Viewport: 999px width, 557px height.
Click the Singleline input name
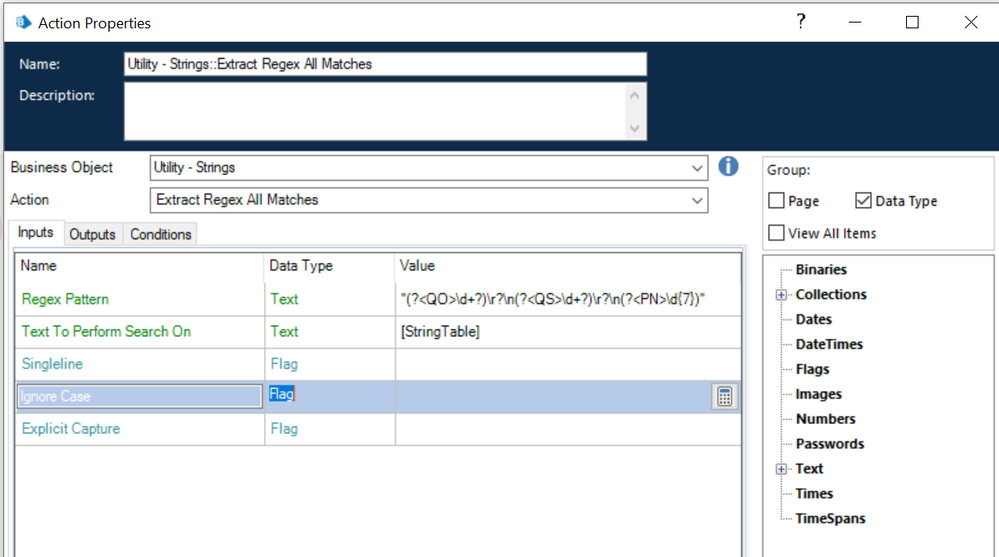[x=52, y=364]
